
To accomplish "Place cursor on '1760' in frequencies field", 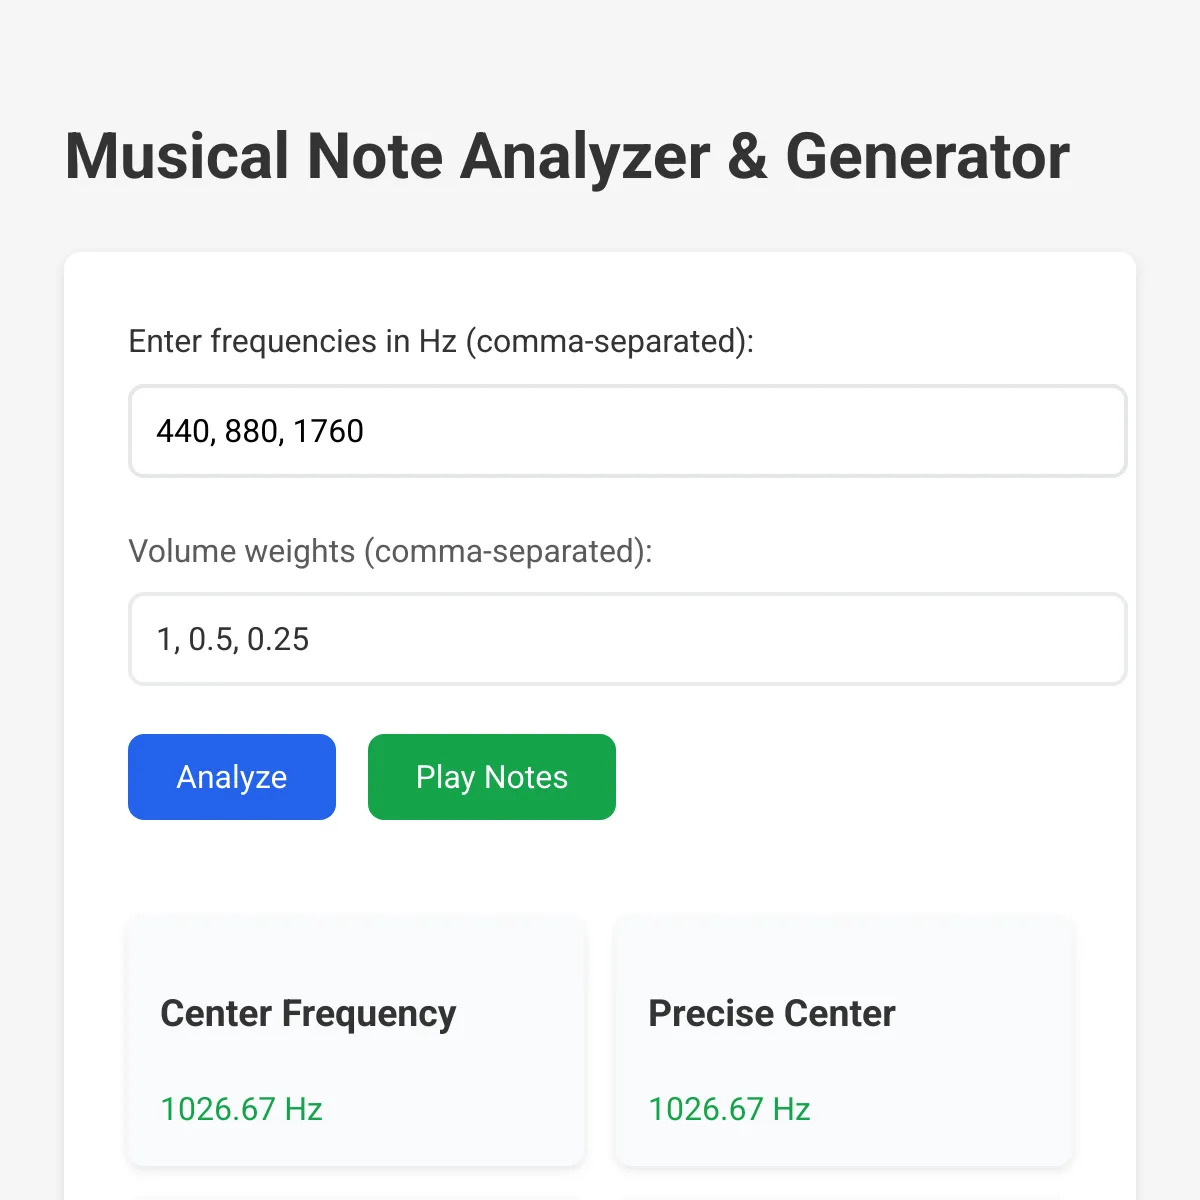I will [x=328, y=431].
